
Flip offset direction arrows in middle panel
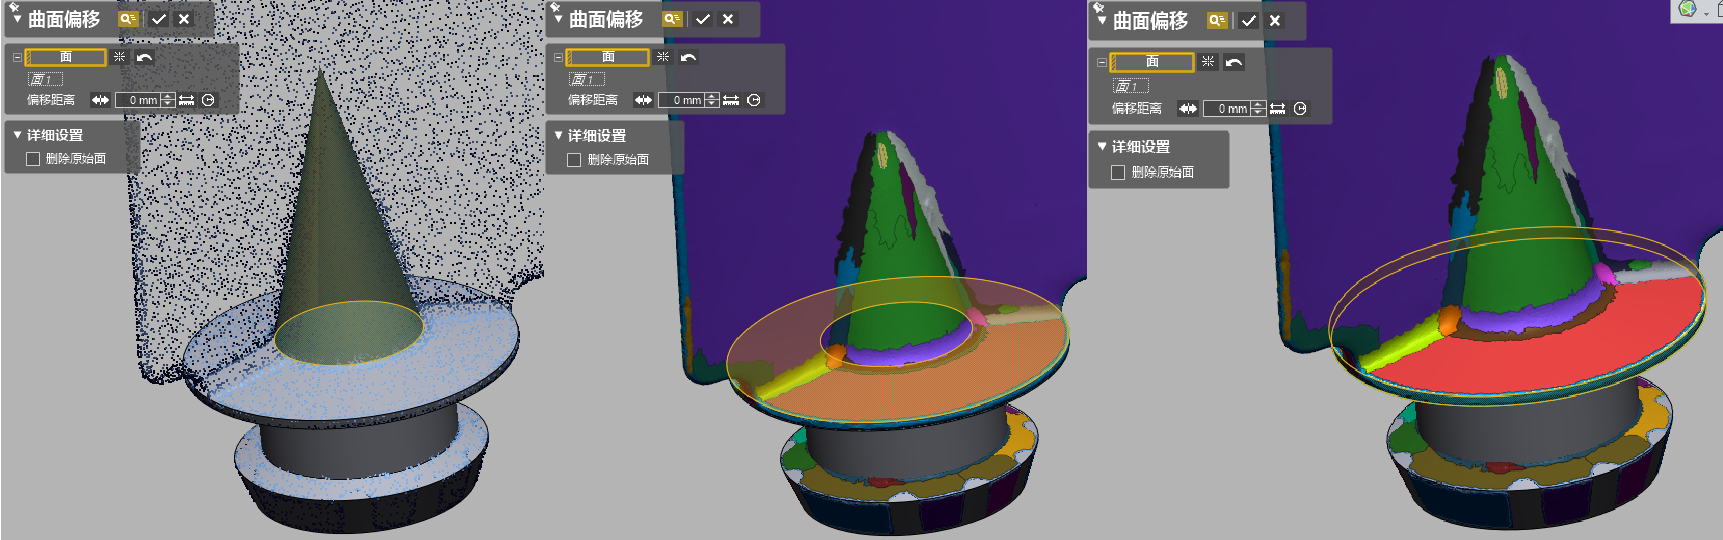tap(643, 100)
